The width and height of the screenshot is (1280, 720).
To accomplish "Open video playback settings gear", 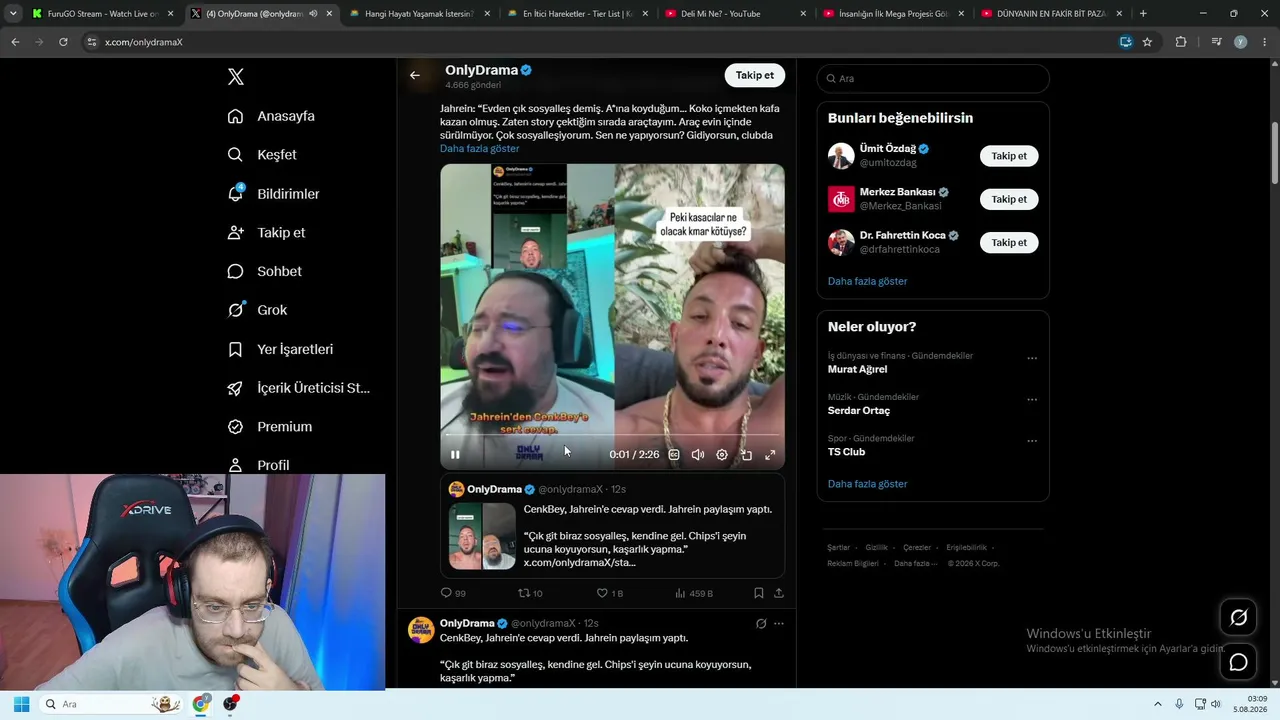I will click(722, 455).
